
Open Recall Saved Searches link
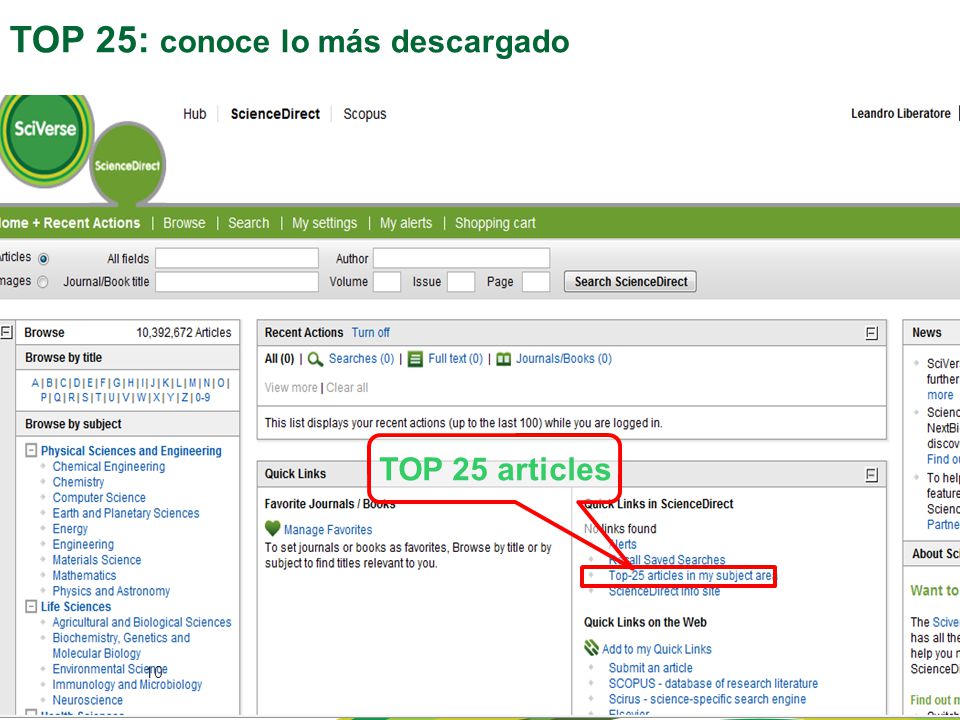tap(667, 560)
